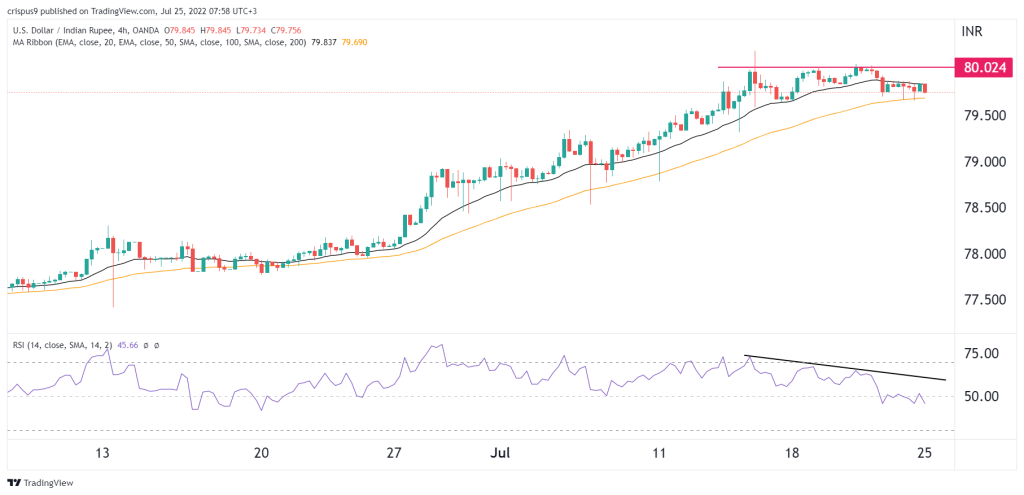Click the TradingView logo at bottom left
Image resolution: width=1024 pixels, height=495 pixels.
click(x=40, y=483)
